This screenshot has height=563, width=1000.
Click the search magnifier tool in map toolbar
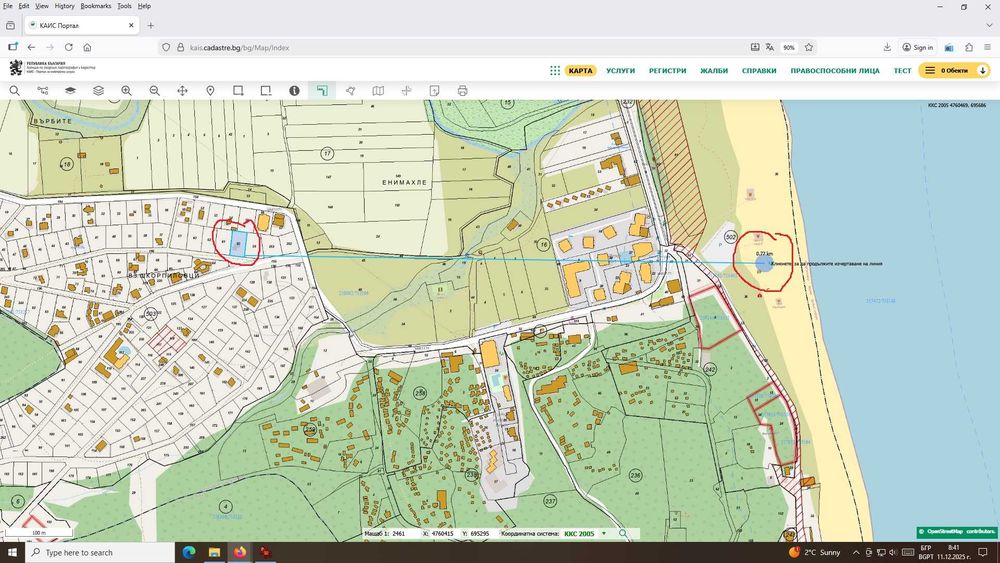pyautogui.click(x=14, y=91)
